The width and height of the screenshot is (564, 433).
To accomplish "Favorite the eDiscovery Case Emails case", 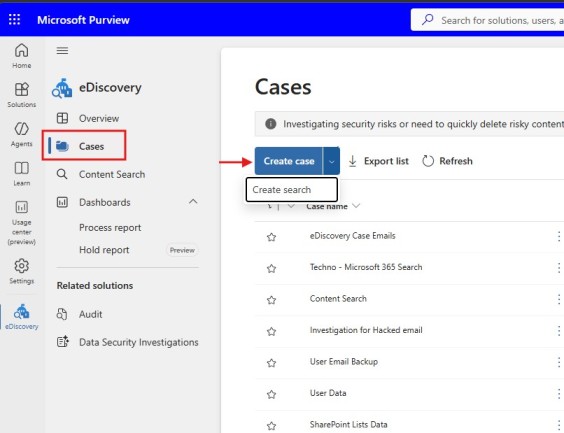I will click(x=272, y=237).
